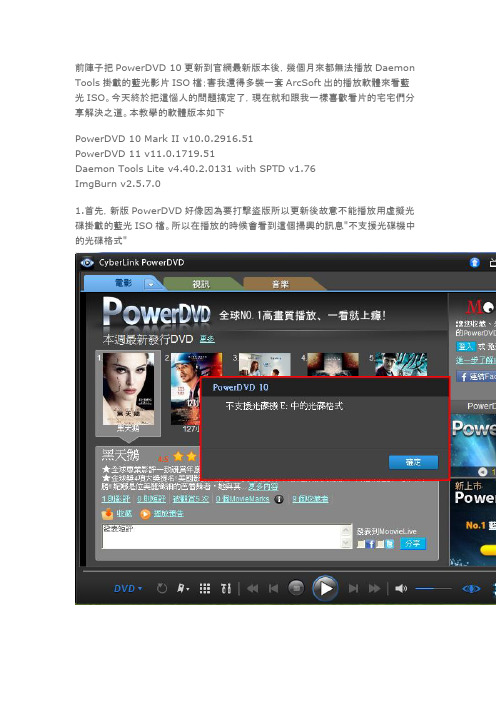This screenshot has height=702, width=496.
Task: Click comment box scrollbar up arrow
Action: (346, 530)
